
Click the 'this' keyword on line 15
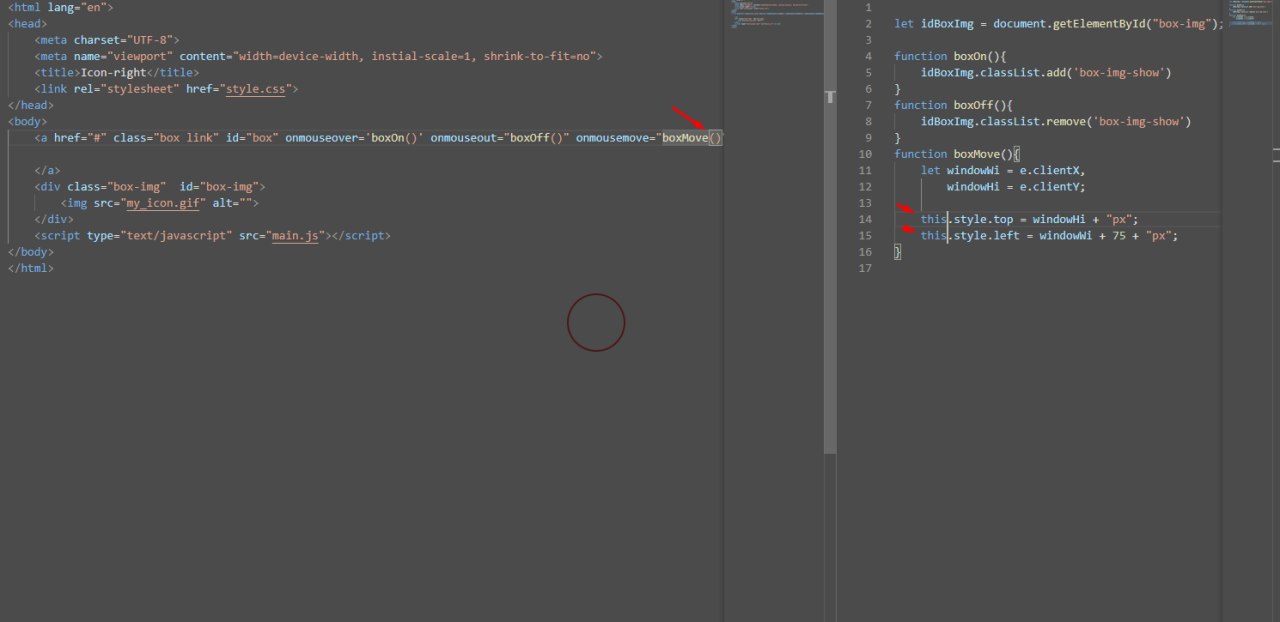(934, 236)
